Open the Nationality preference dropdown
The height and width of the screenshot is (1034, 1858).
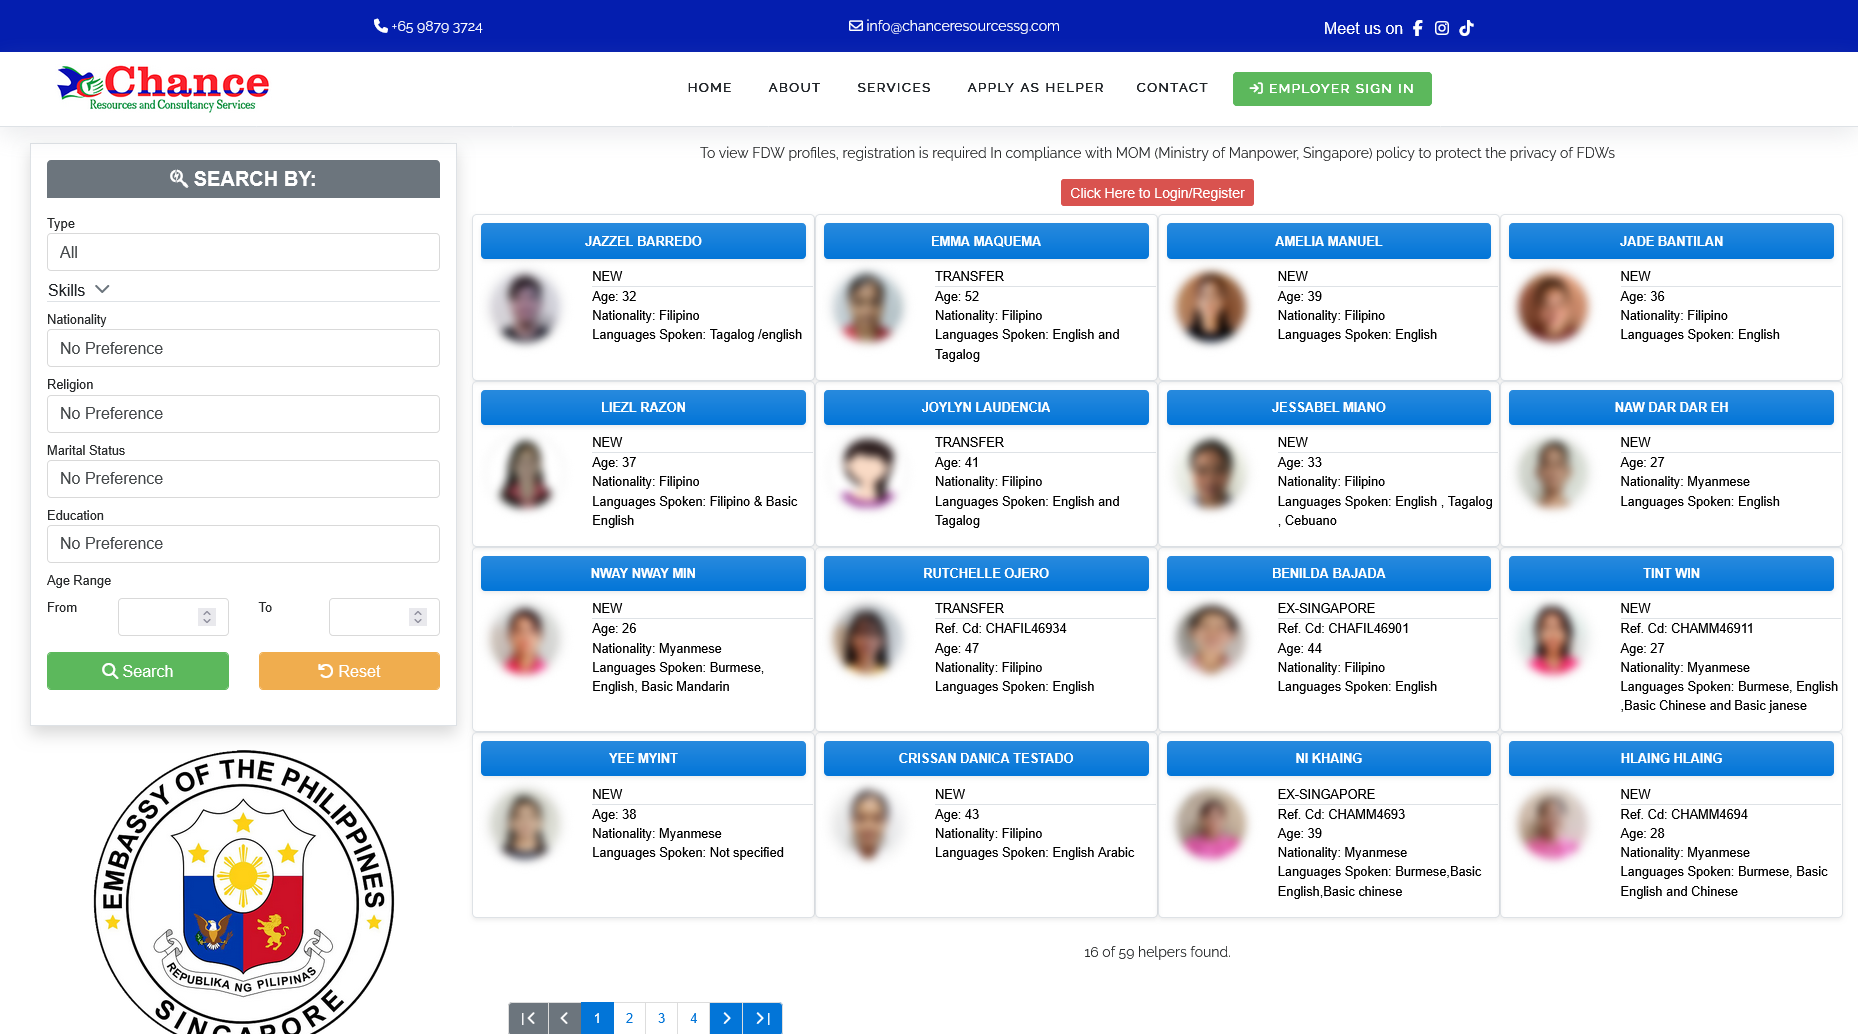point(243,348)
